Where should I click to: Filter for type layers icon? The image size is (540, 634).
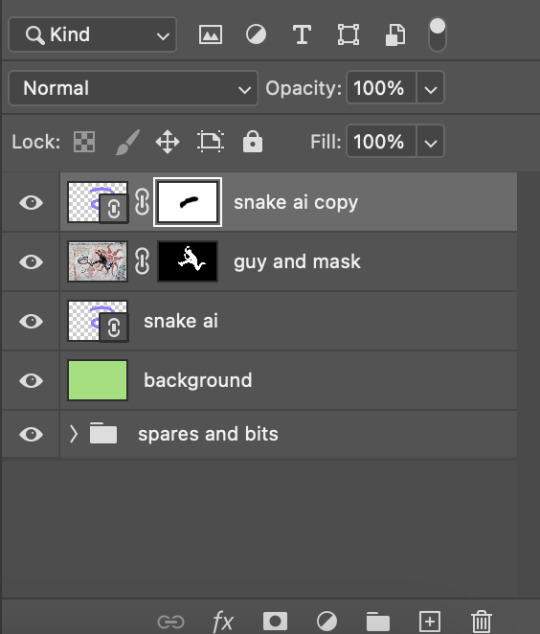(302, 35)
